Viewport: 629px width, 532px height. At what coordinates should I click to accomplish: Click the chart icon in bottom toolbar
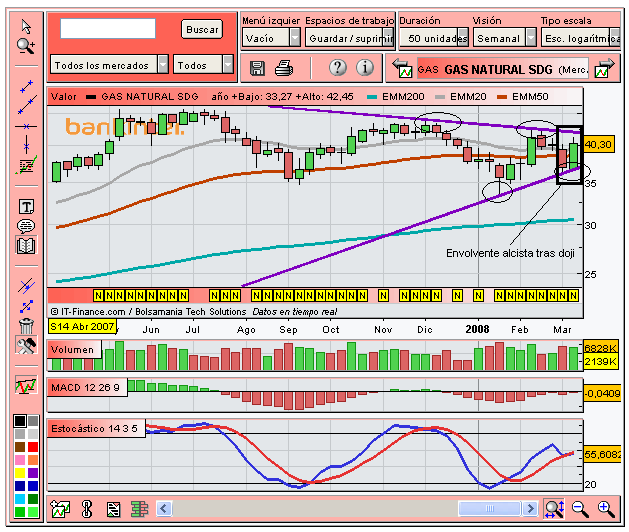click(x=60, y=509)
